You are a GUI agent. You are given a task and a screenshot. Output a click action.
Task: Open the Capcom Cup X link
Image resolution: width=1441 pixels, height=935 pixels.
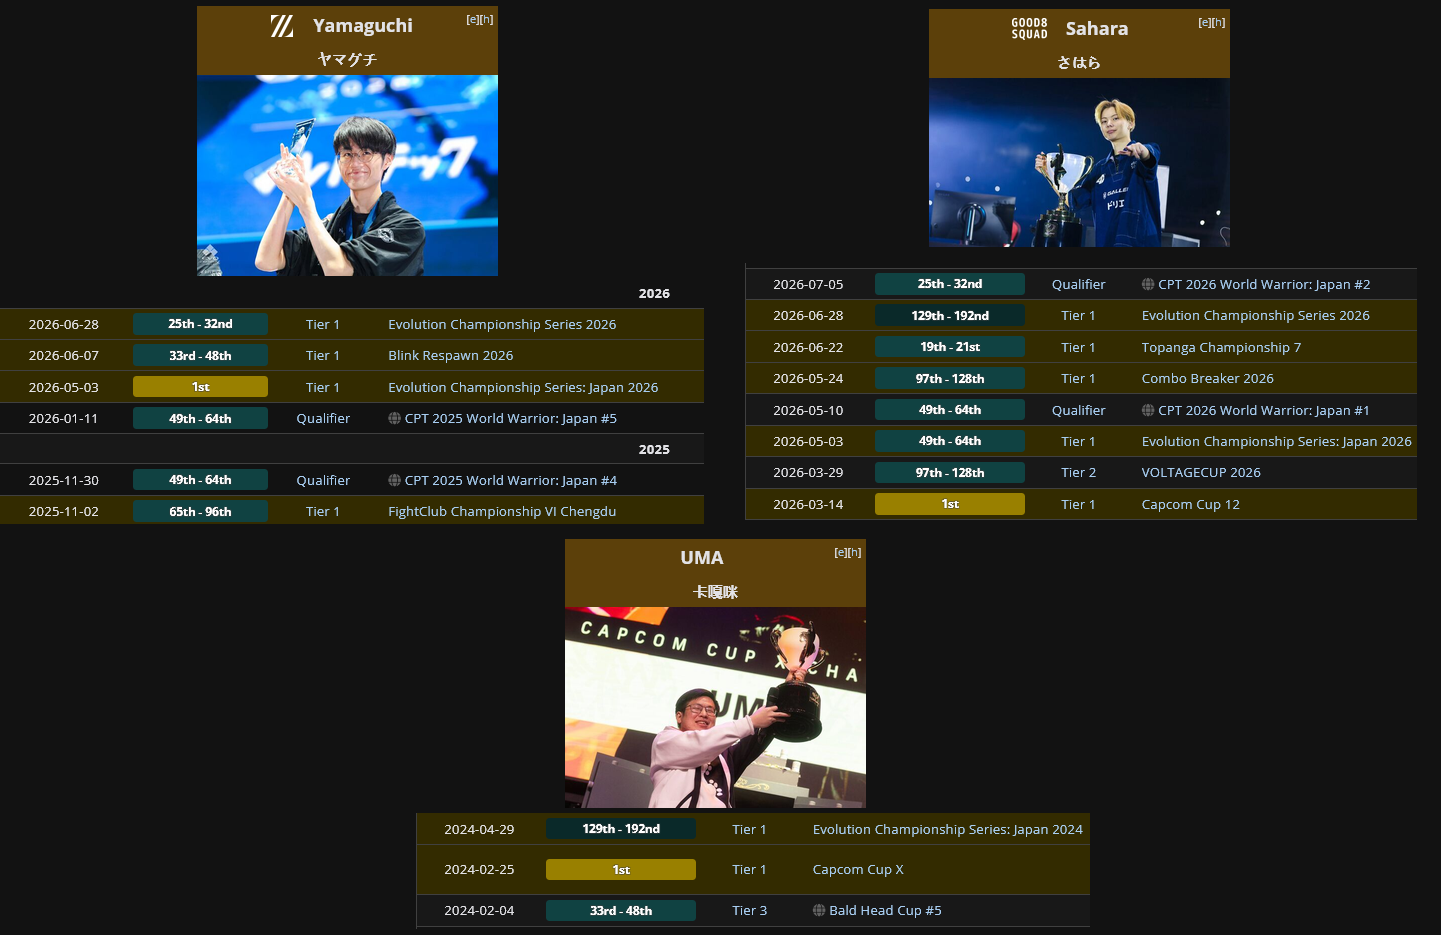858,869
